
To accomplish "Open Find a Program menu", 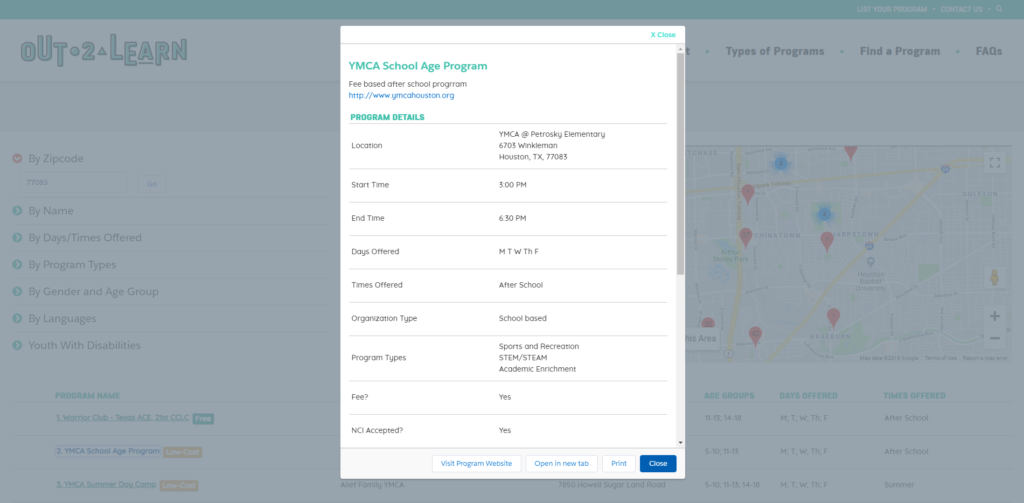I will point(900,52).
